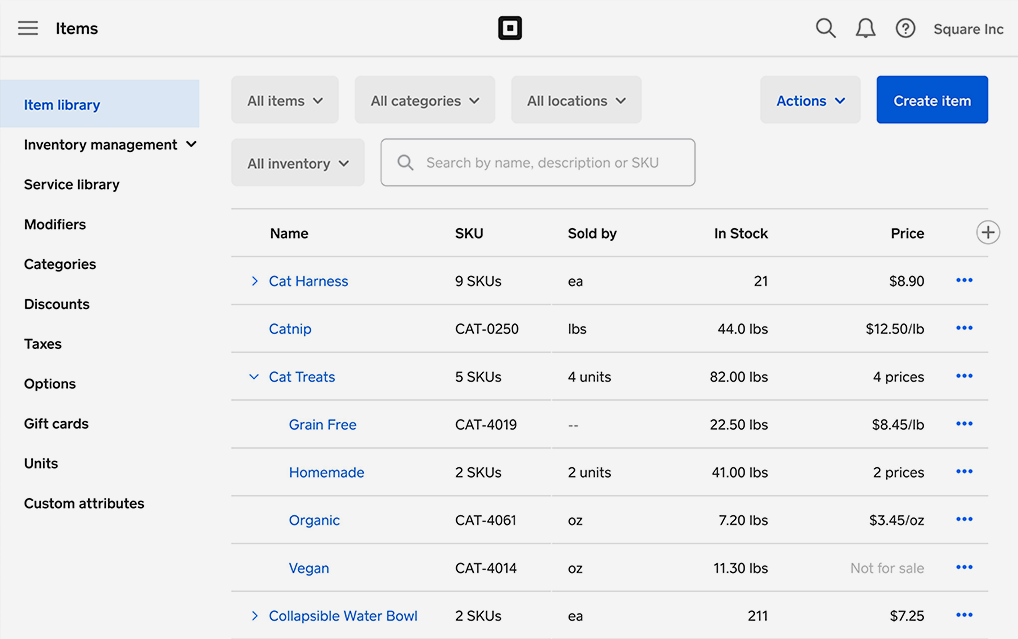This screenshot has height=639, width=1018.
Task: Open more options for Organic
Action: [964, 520]
